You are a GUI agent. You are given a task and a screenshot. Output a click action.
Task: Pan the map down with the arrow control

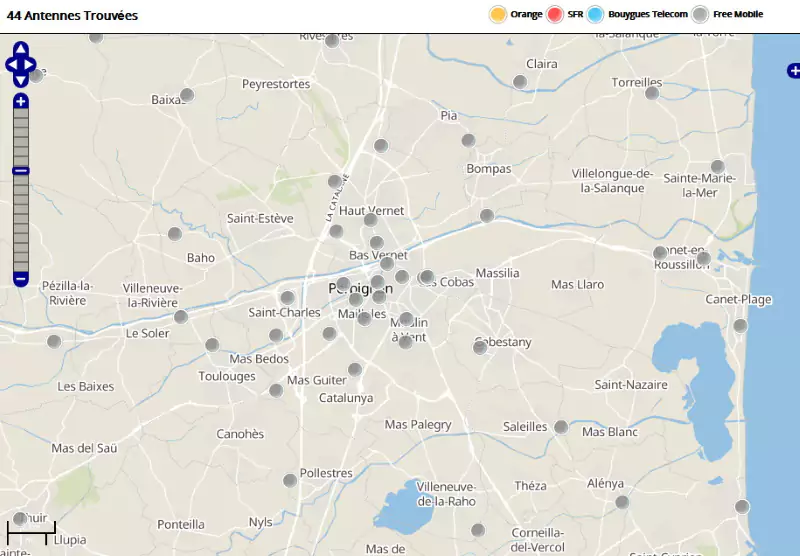pyautogui.click(x=21, y=79)
